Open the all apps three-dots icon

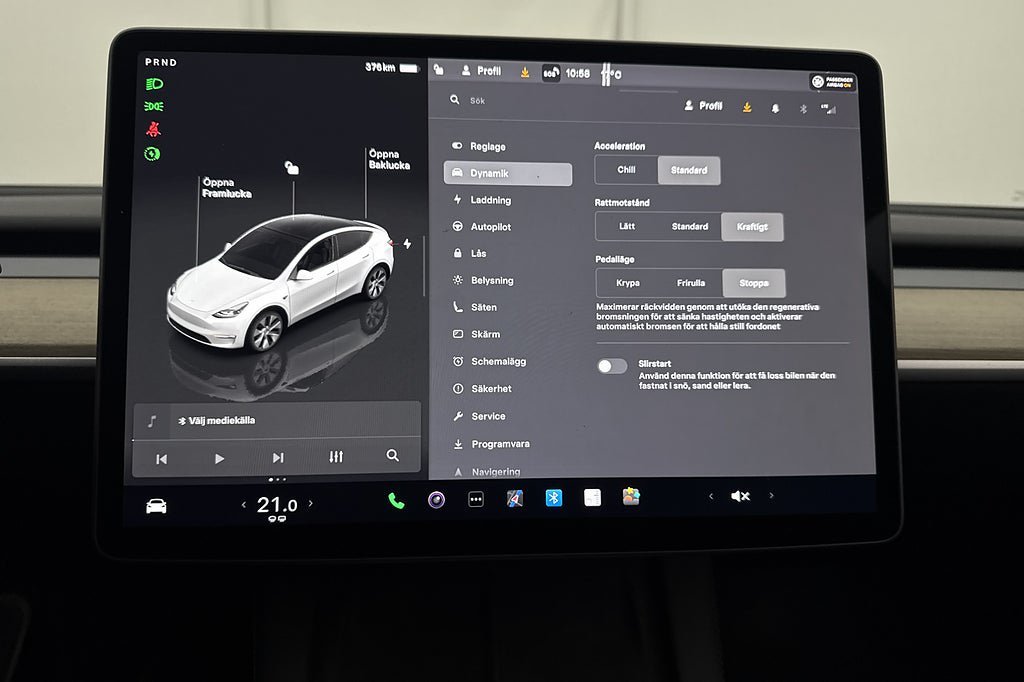click(x=476, y=500)
